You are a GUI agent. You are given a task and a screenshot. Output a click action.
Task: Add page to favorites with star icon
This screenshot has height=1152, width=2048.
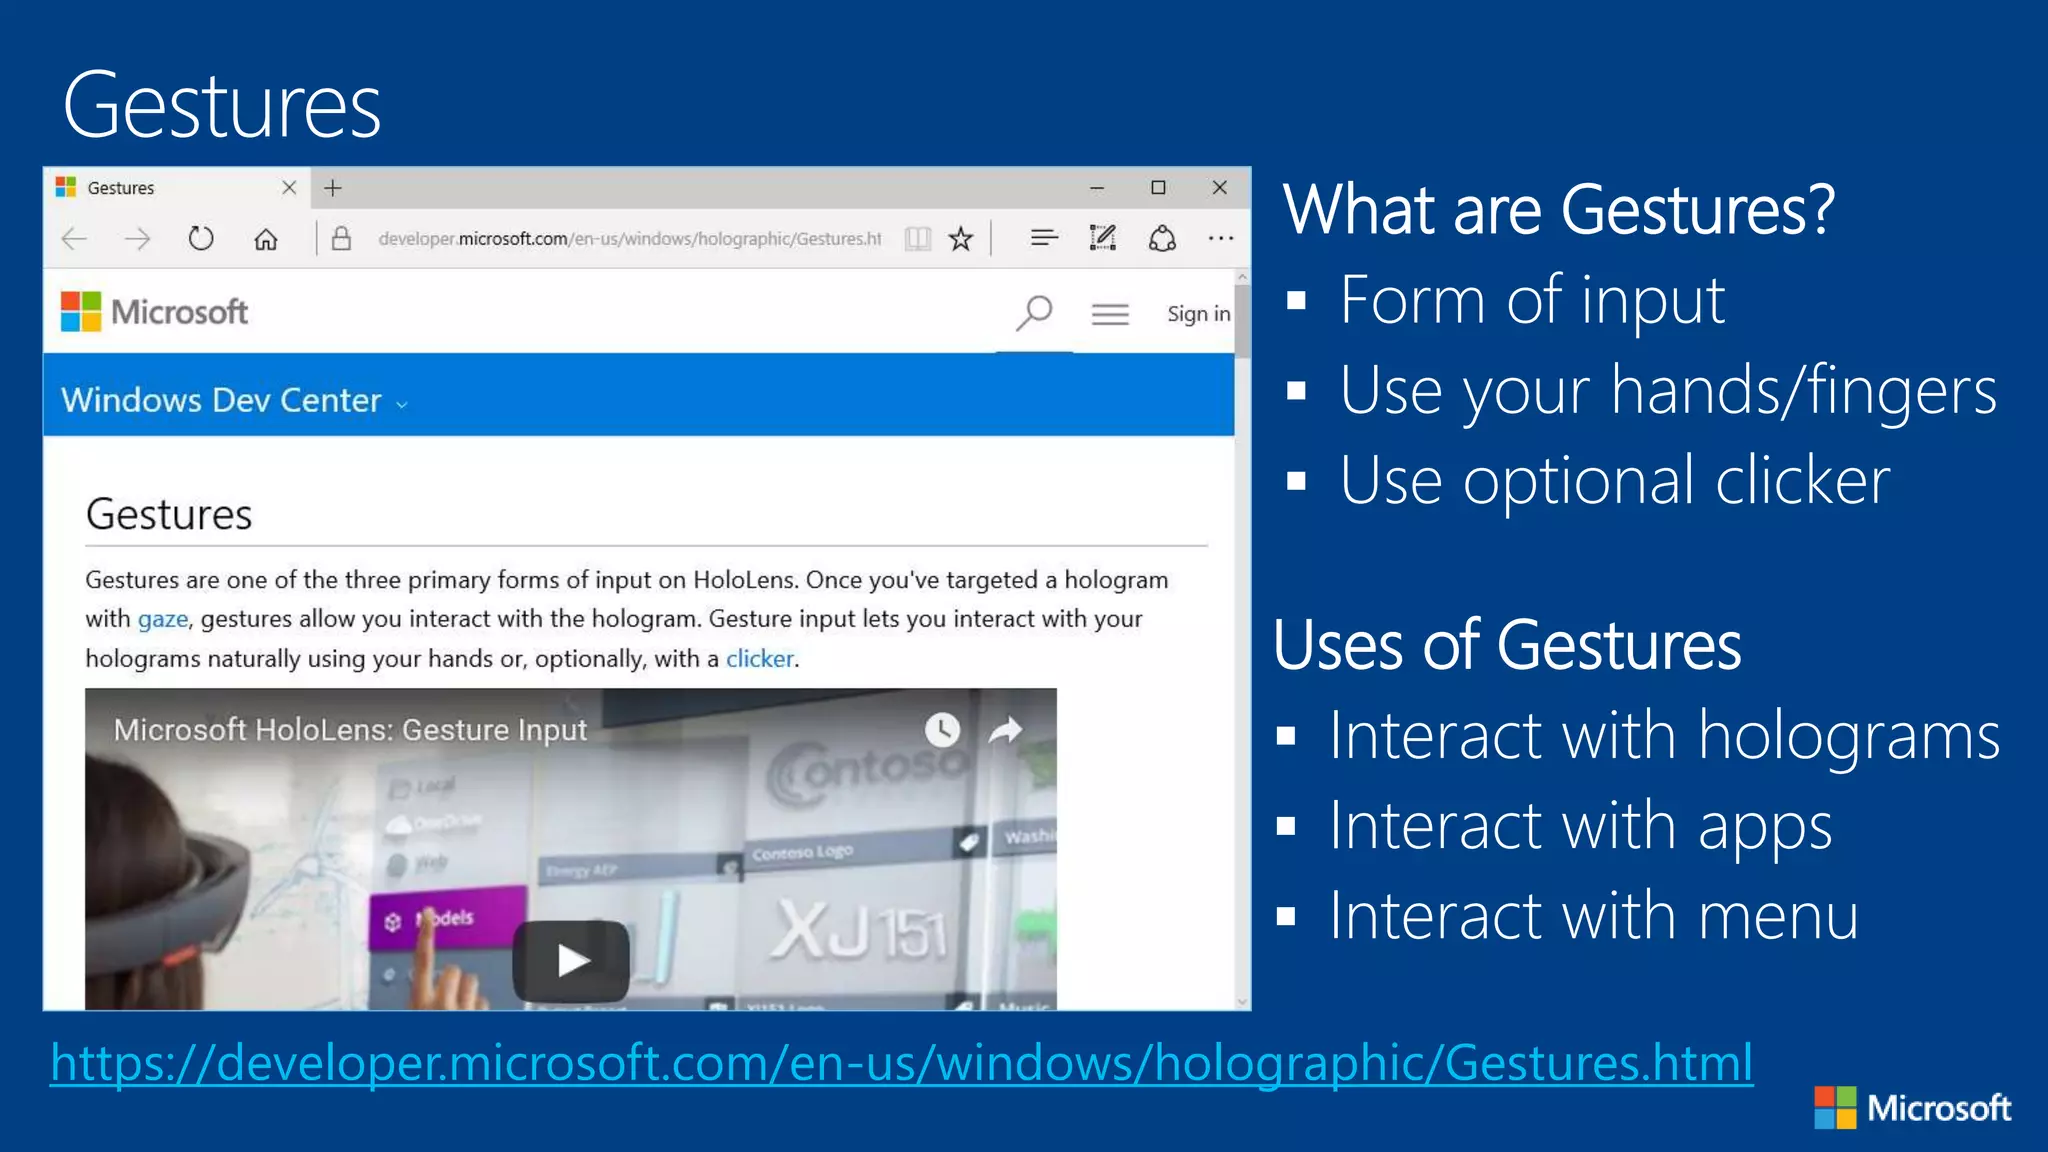pyautogui.click(x=961, y=239)
